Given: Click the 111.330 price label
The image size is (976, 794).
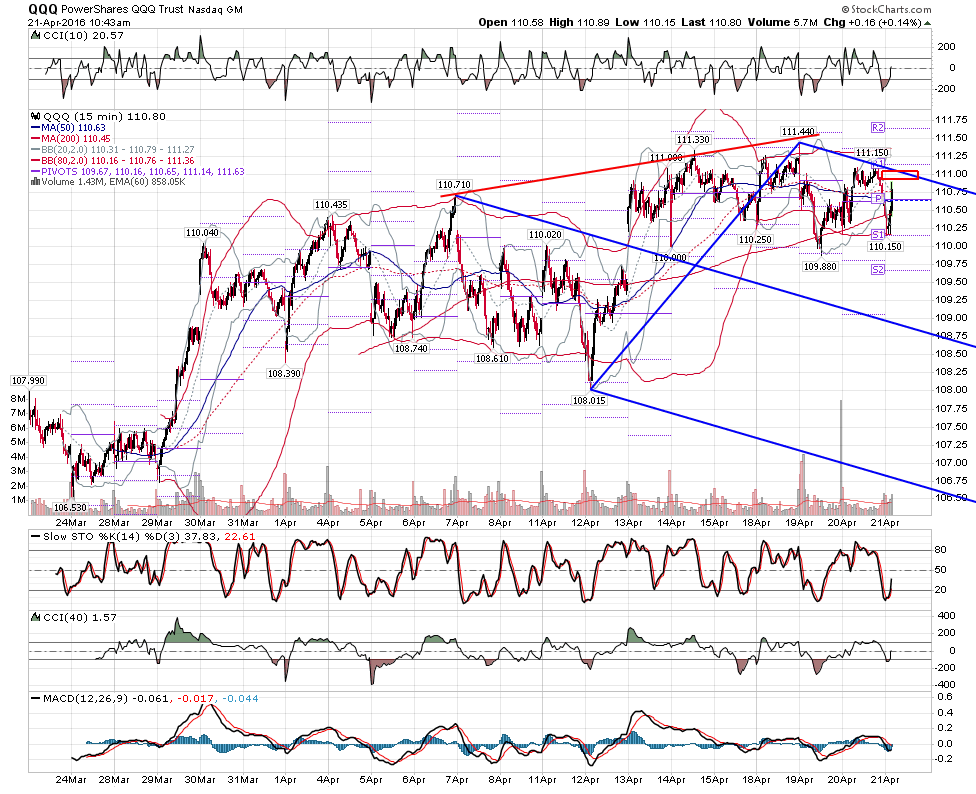Looking at the screenshot, I should click(x=693, y=140).
